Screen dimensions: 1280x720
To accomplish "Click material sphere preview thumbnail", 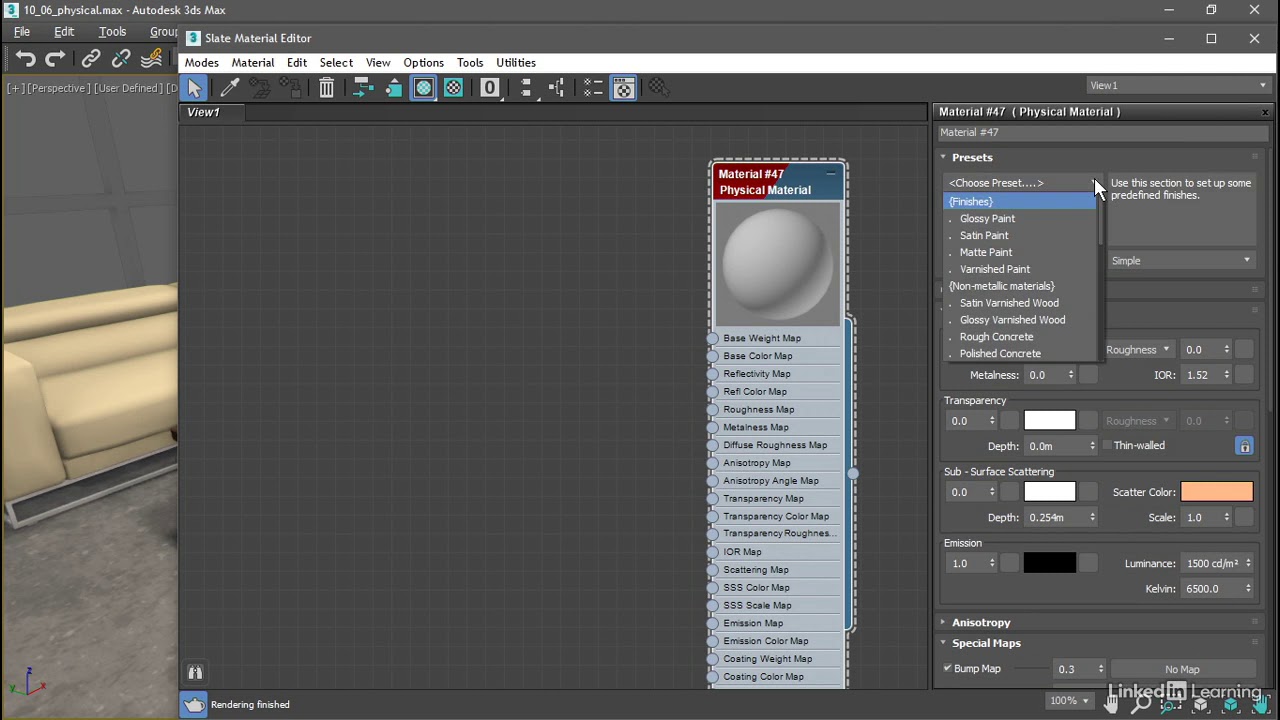I will (x=778, y=263).
